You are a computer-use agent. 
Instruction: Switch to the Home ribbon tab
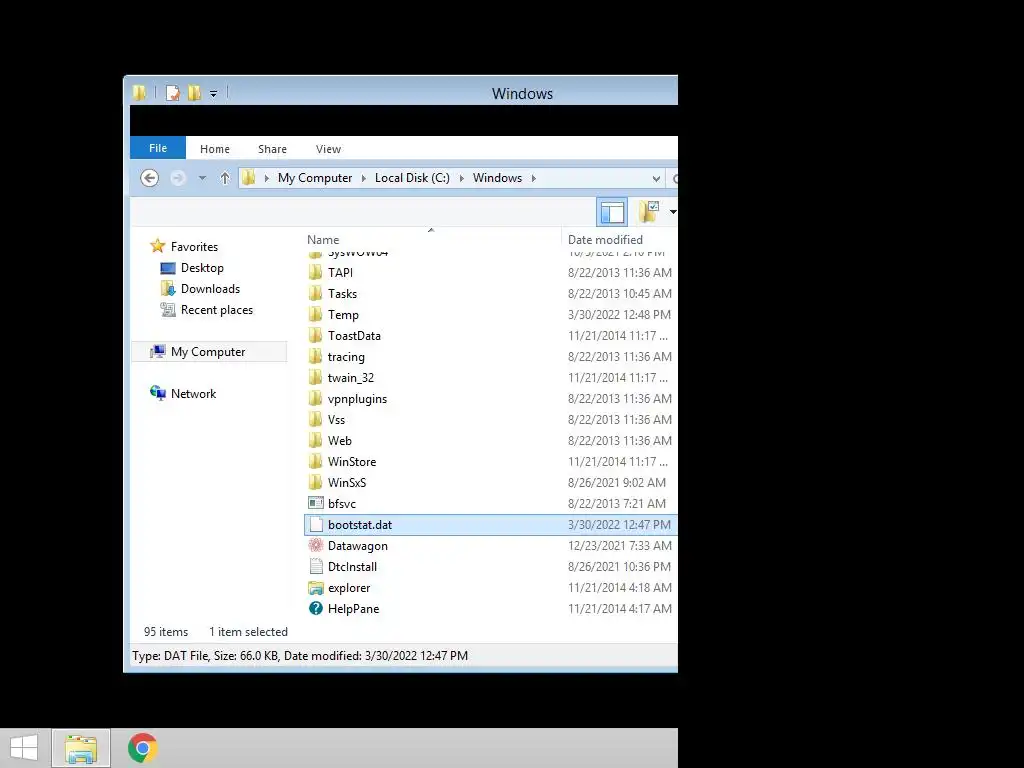[x=215, y=149]
